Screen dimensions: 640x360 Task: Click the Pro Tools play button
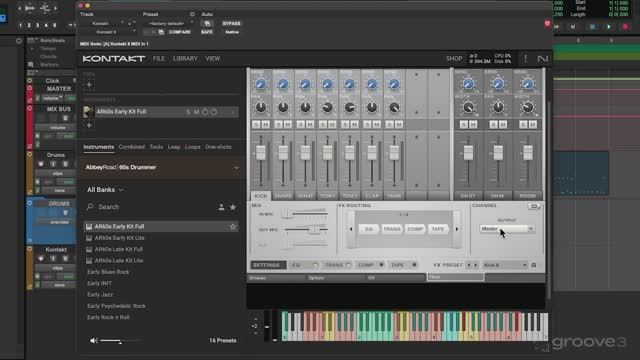[x=609, y=27]
